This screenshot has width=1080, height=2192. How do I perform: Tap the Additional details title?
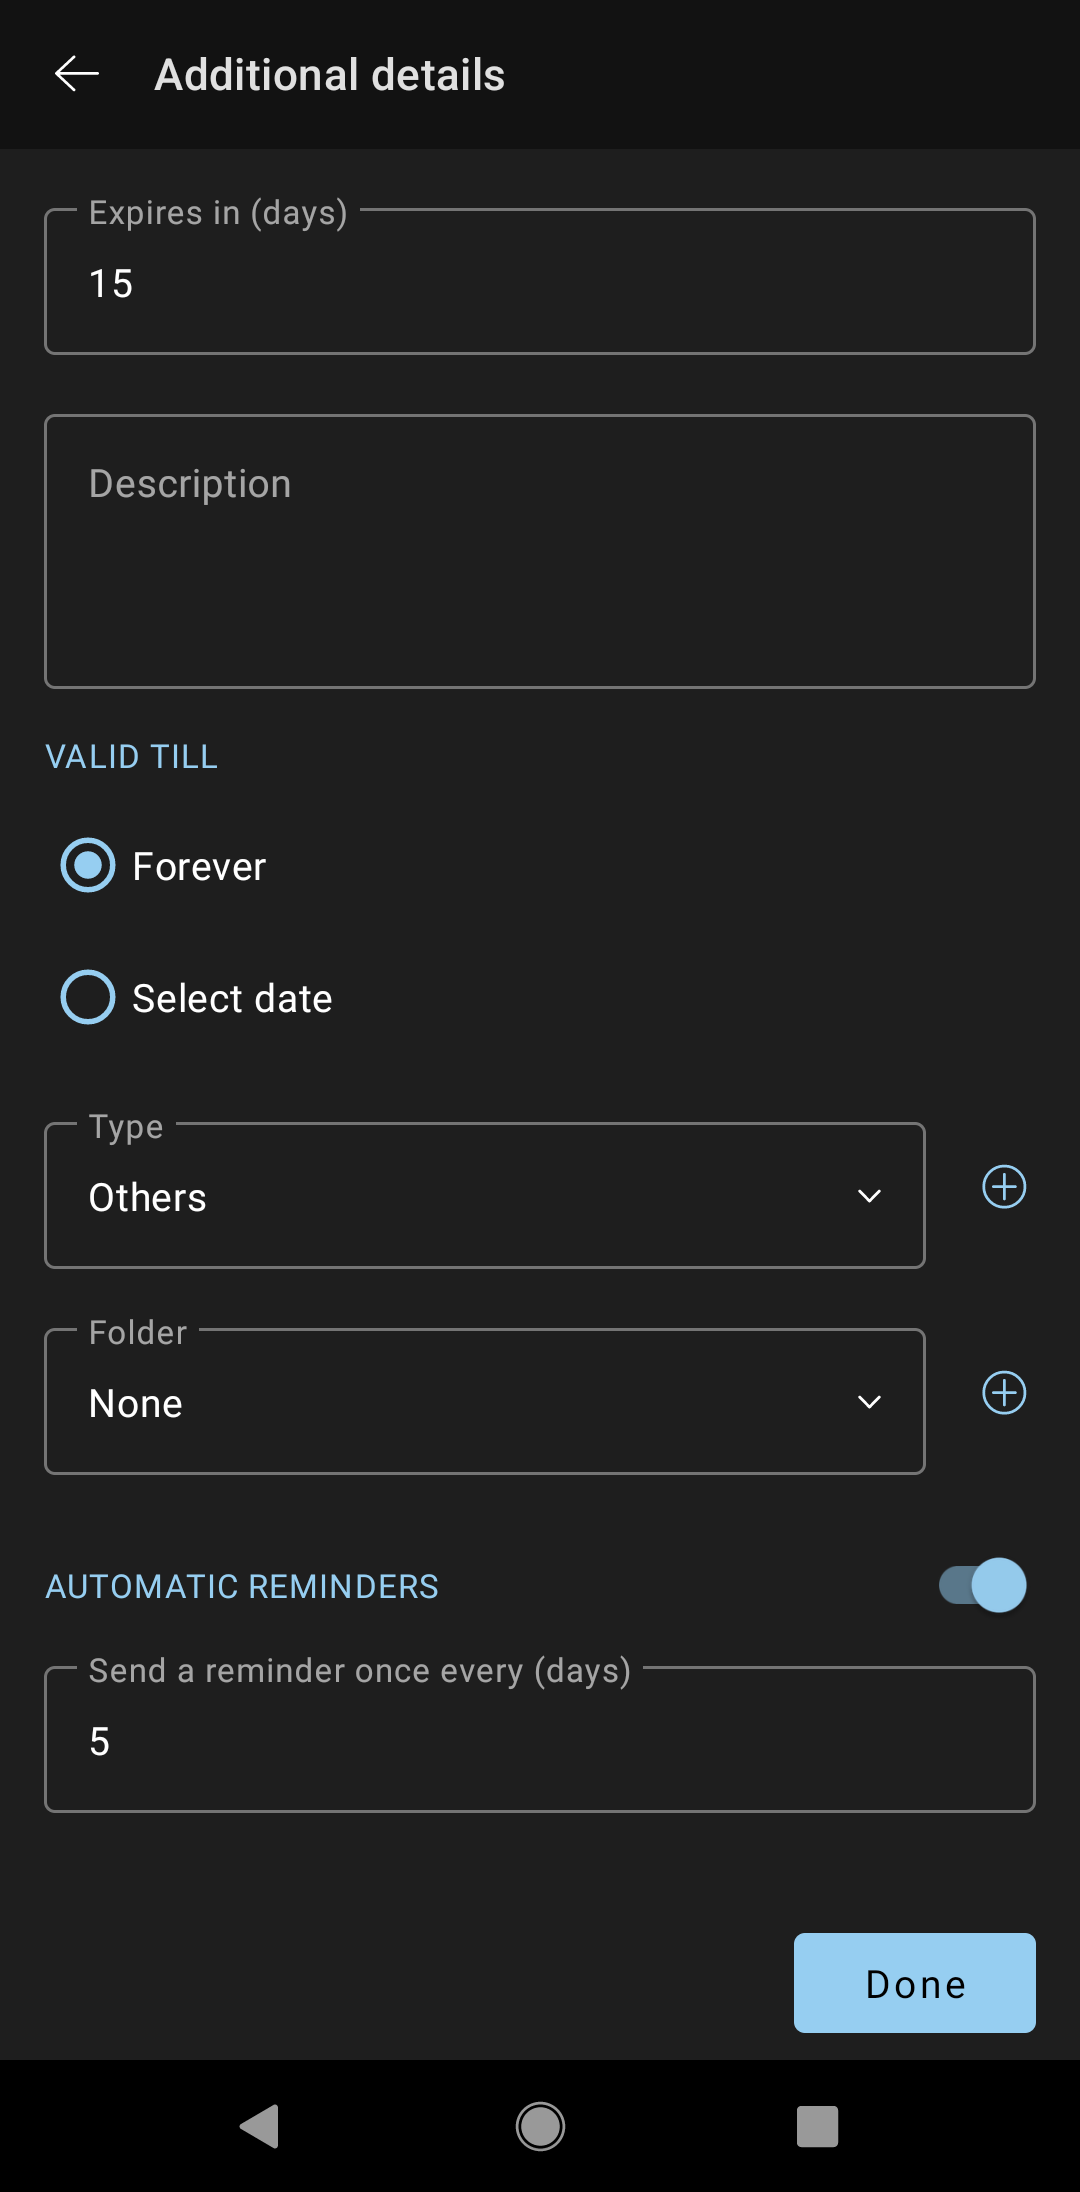[330, 75]
